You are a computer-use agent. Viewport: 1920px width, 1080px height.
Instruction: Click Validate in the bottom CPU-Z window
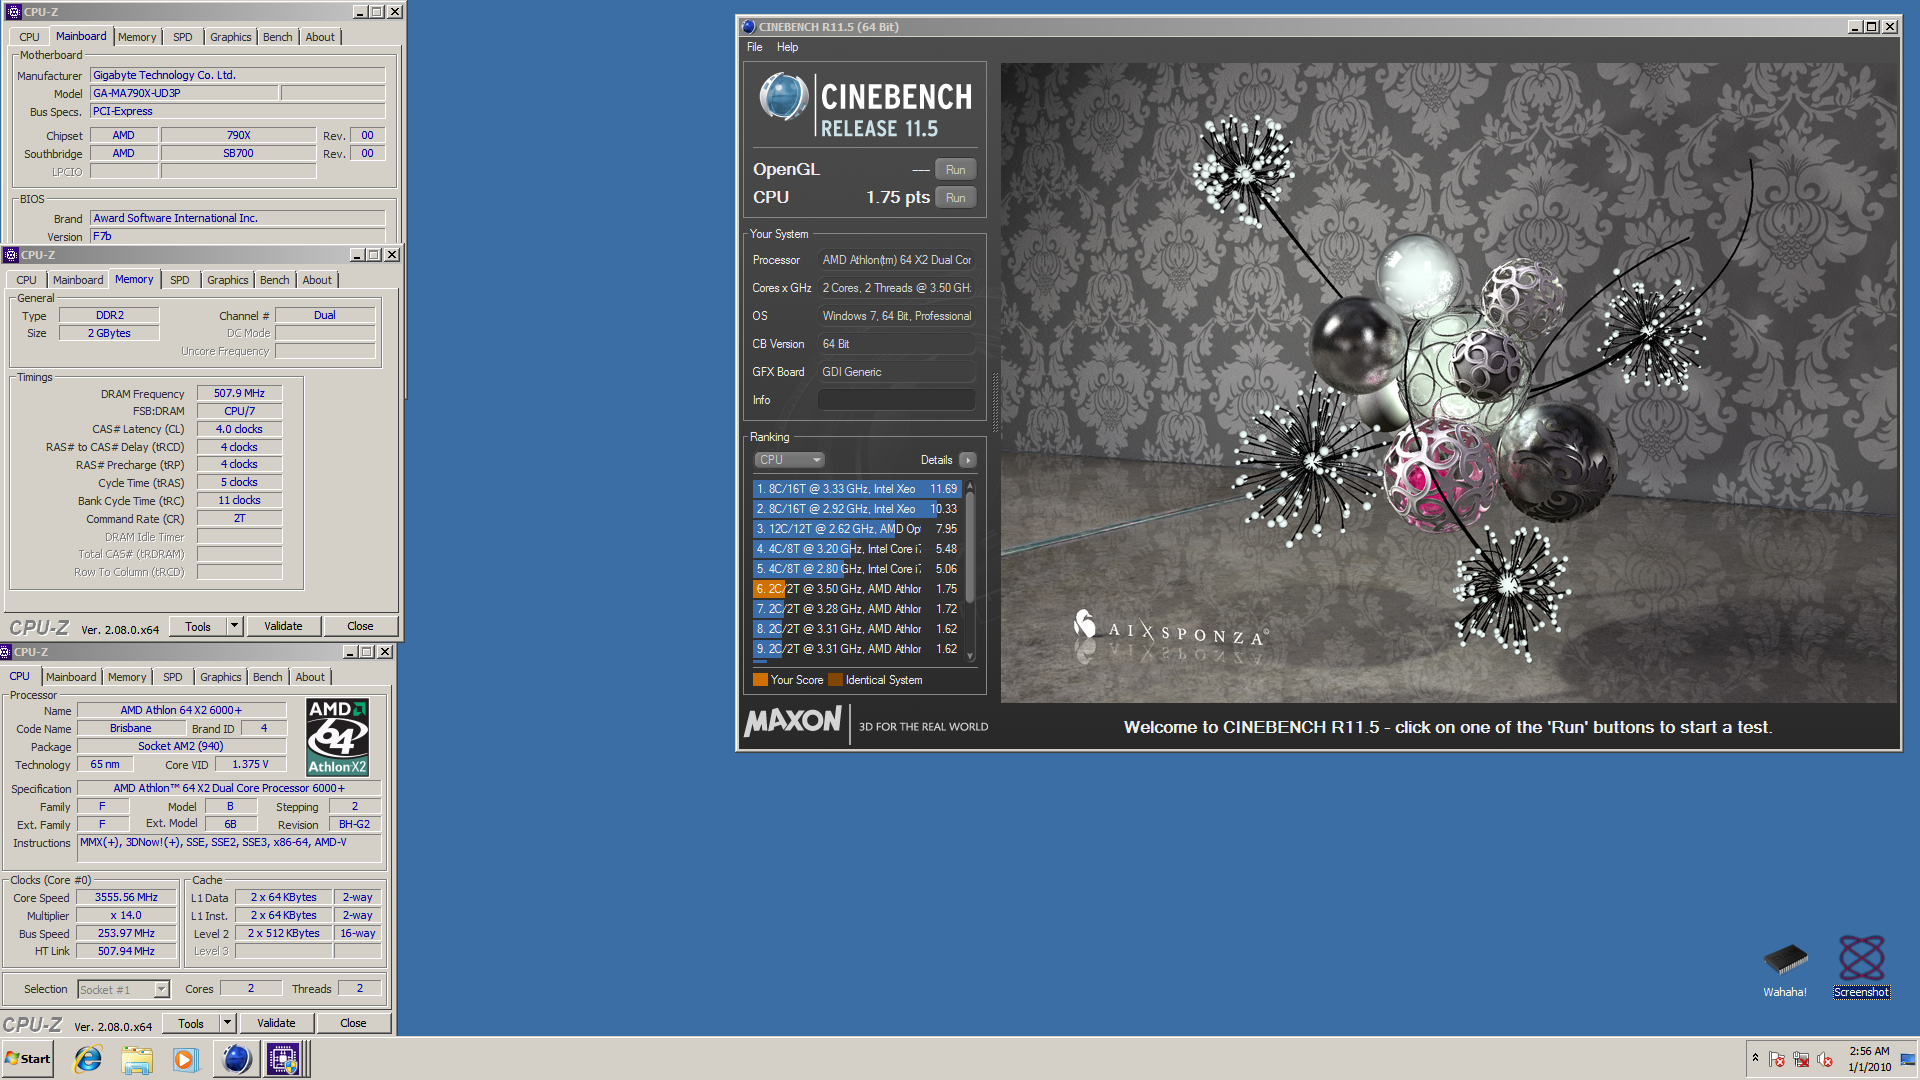[x=276, y=1023]
